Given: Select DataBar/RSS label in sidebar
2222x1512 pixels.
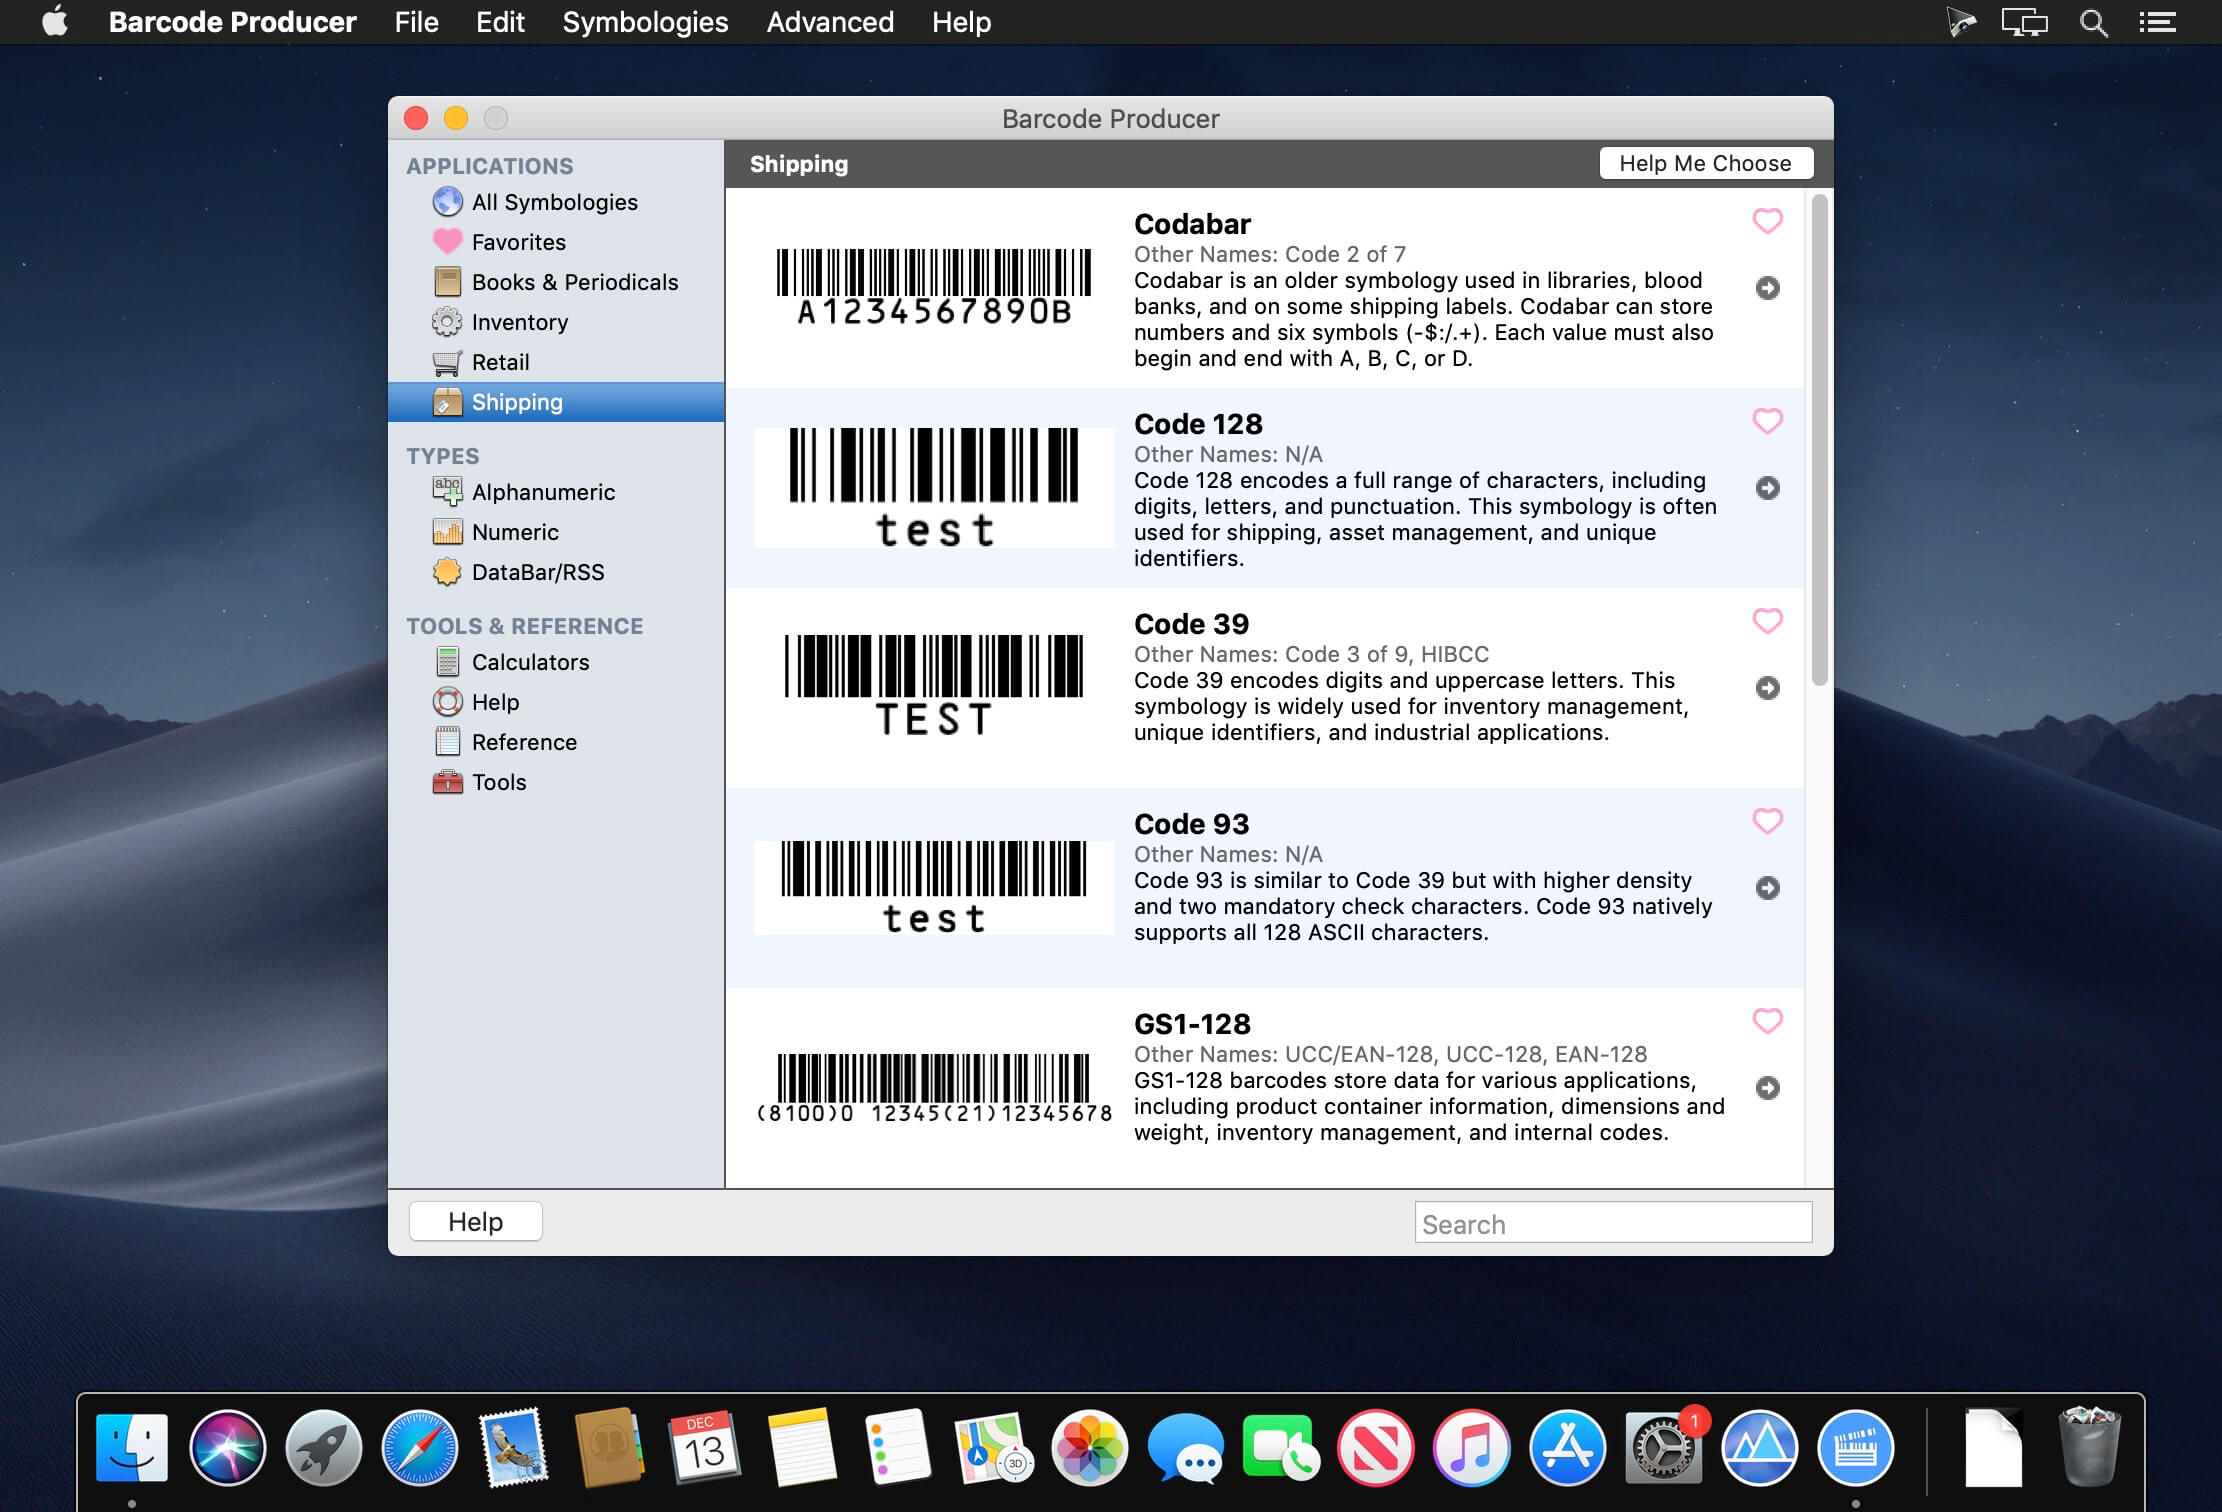Looking at the screenshot, I should click(x=538, y=572).
